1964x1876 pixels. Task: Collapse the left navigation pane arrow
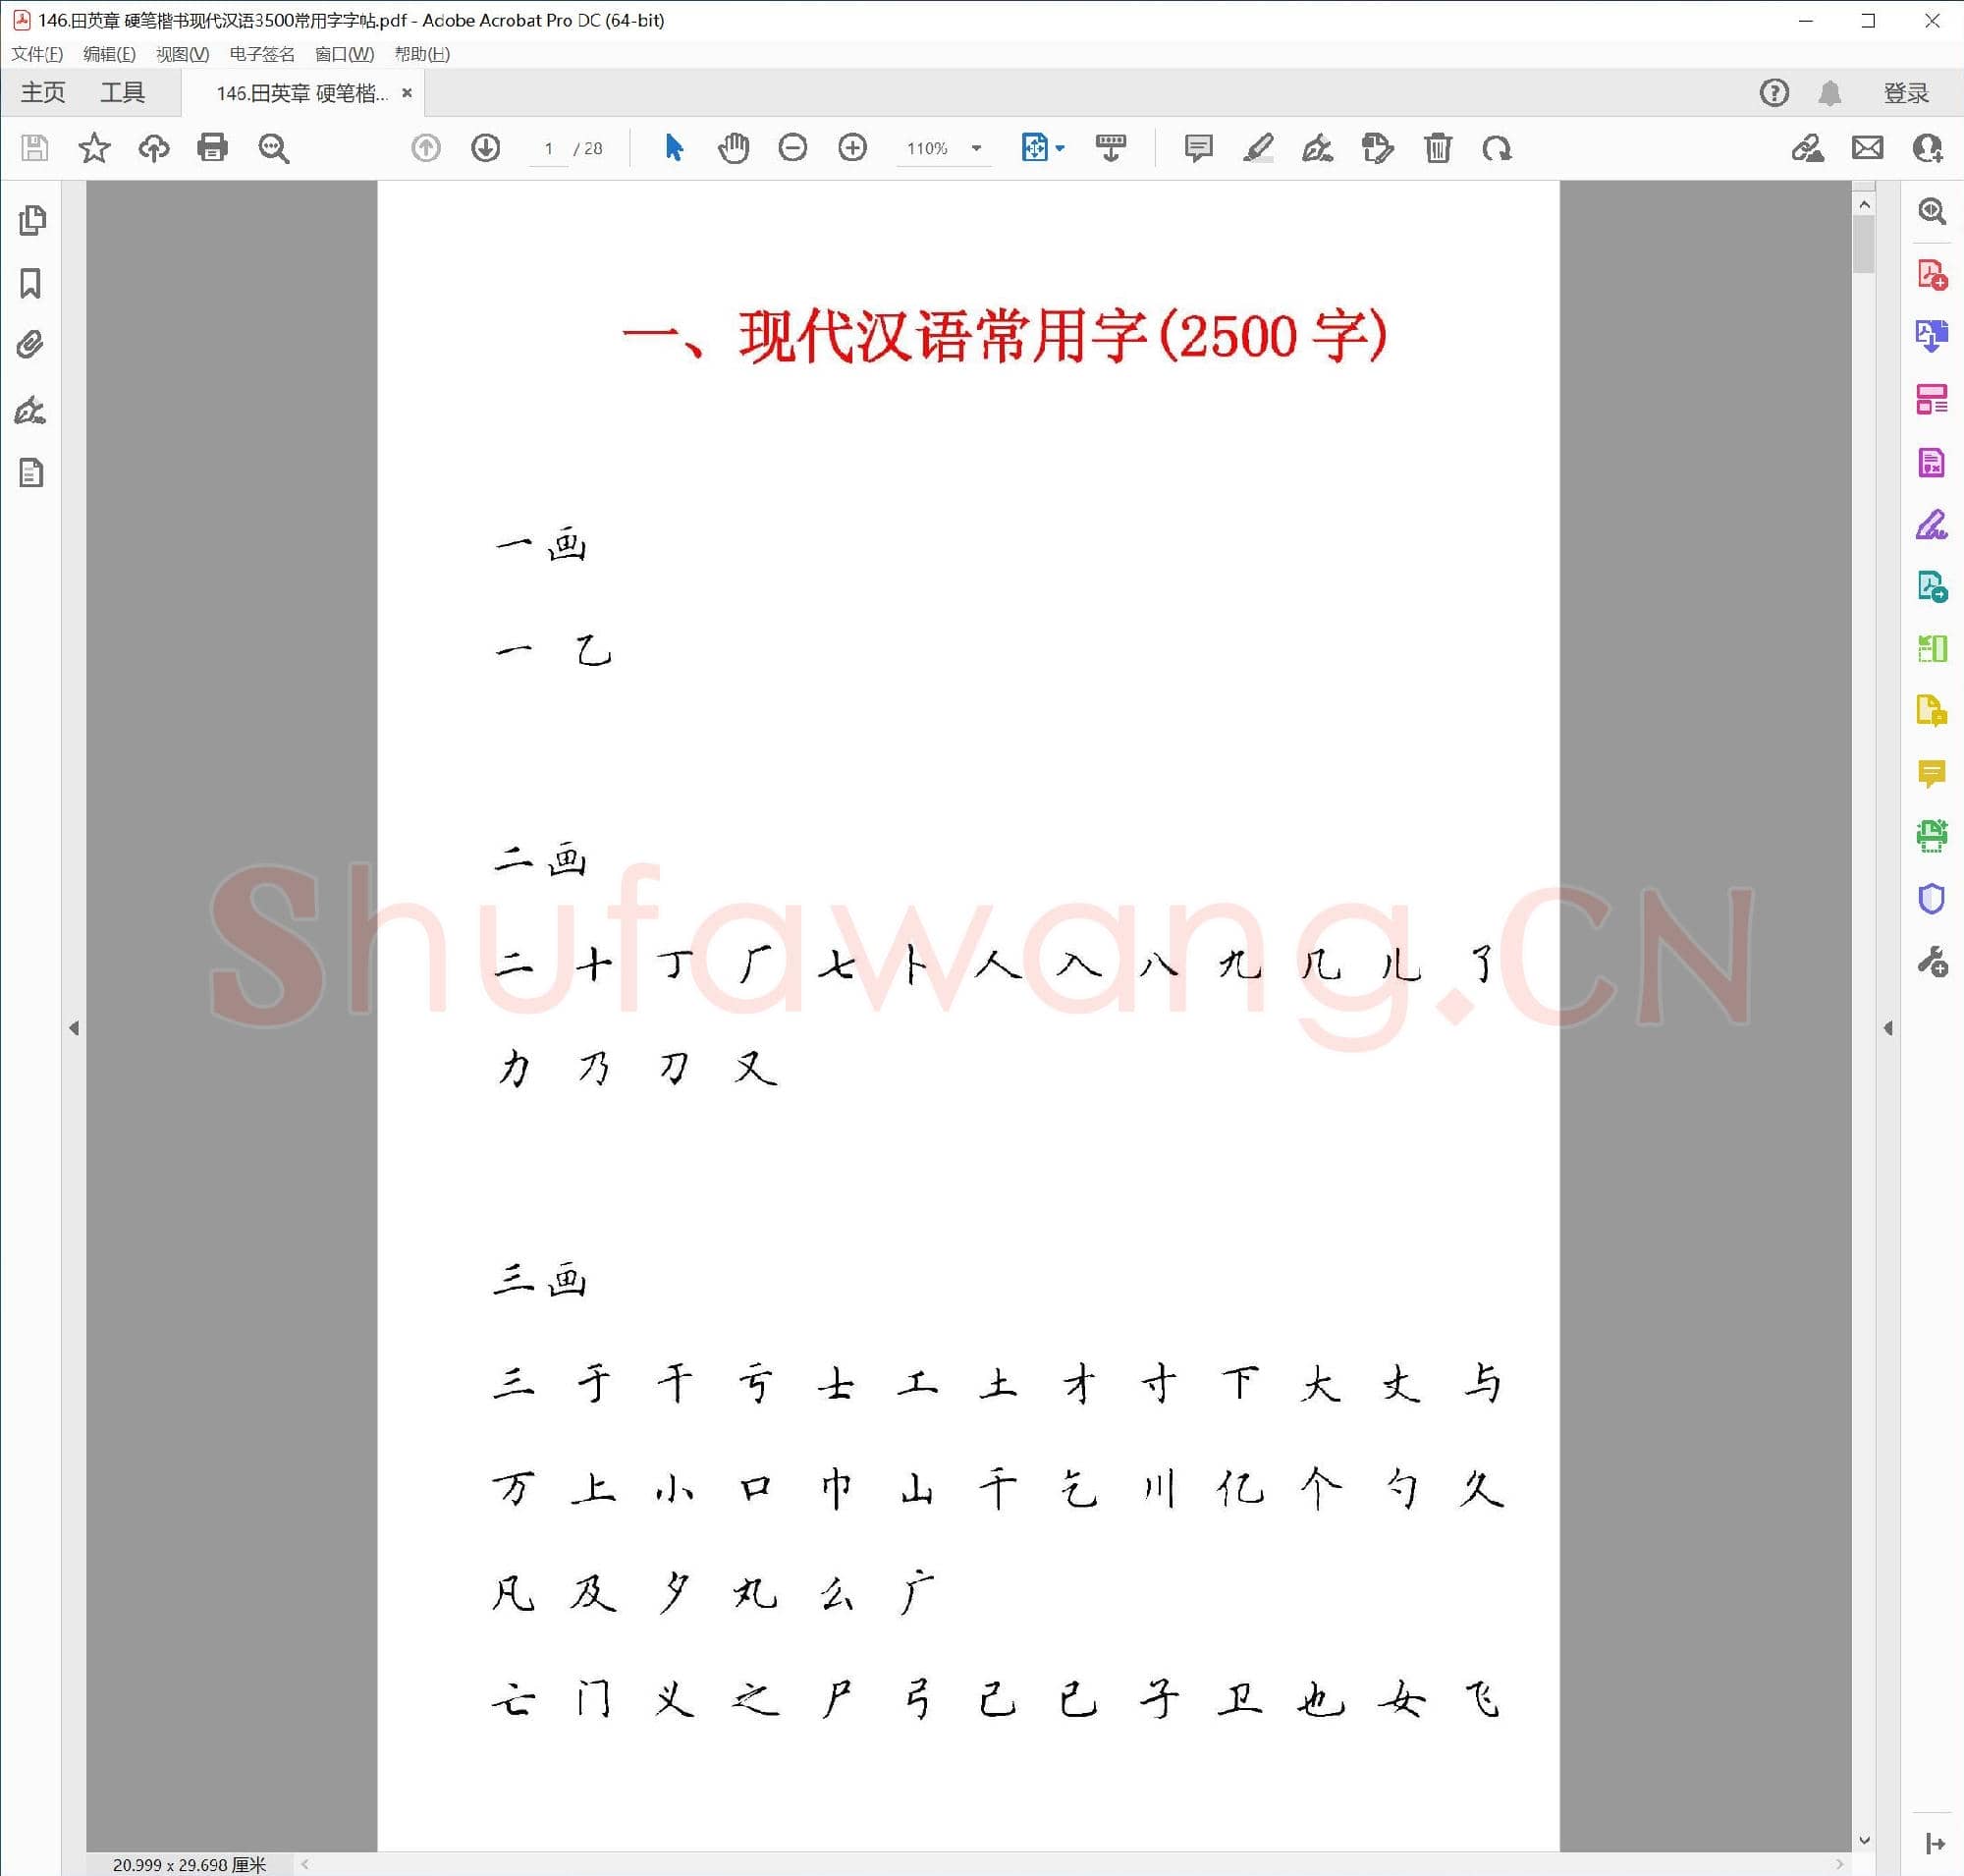[x=76, y=1028]
